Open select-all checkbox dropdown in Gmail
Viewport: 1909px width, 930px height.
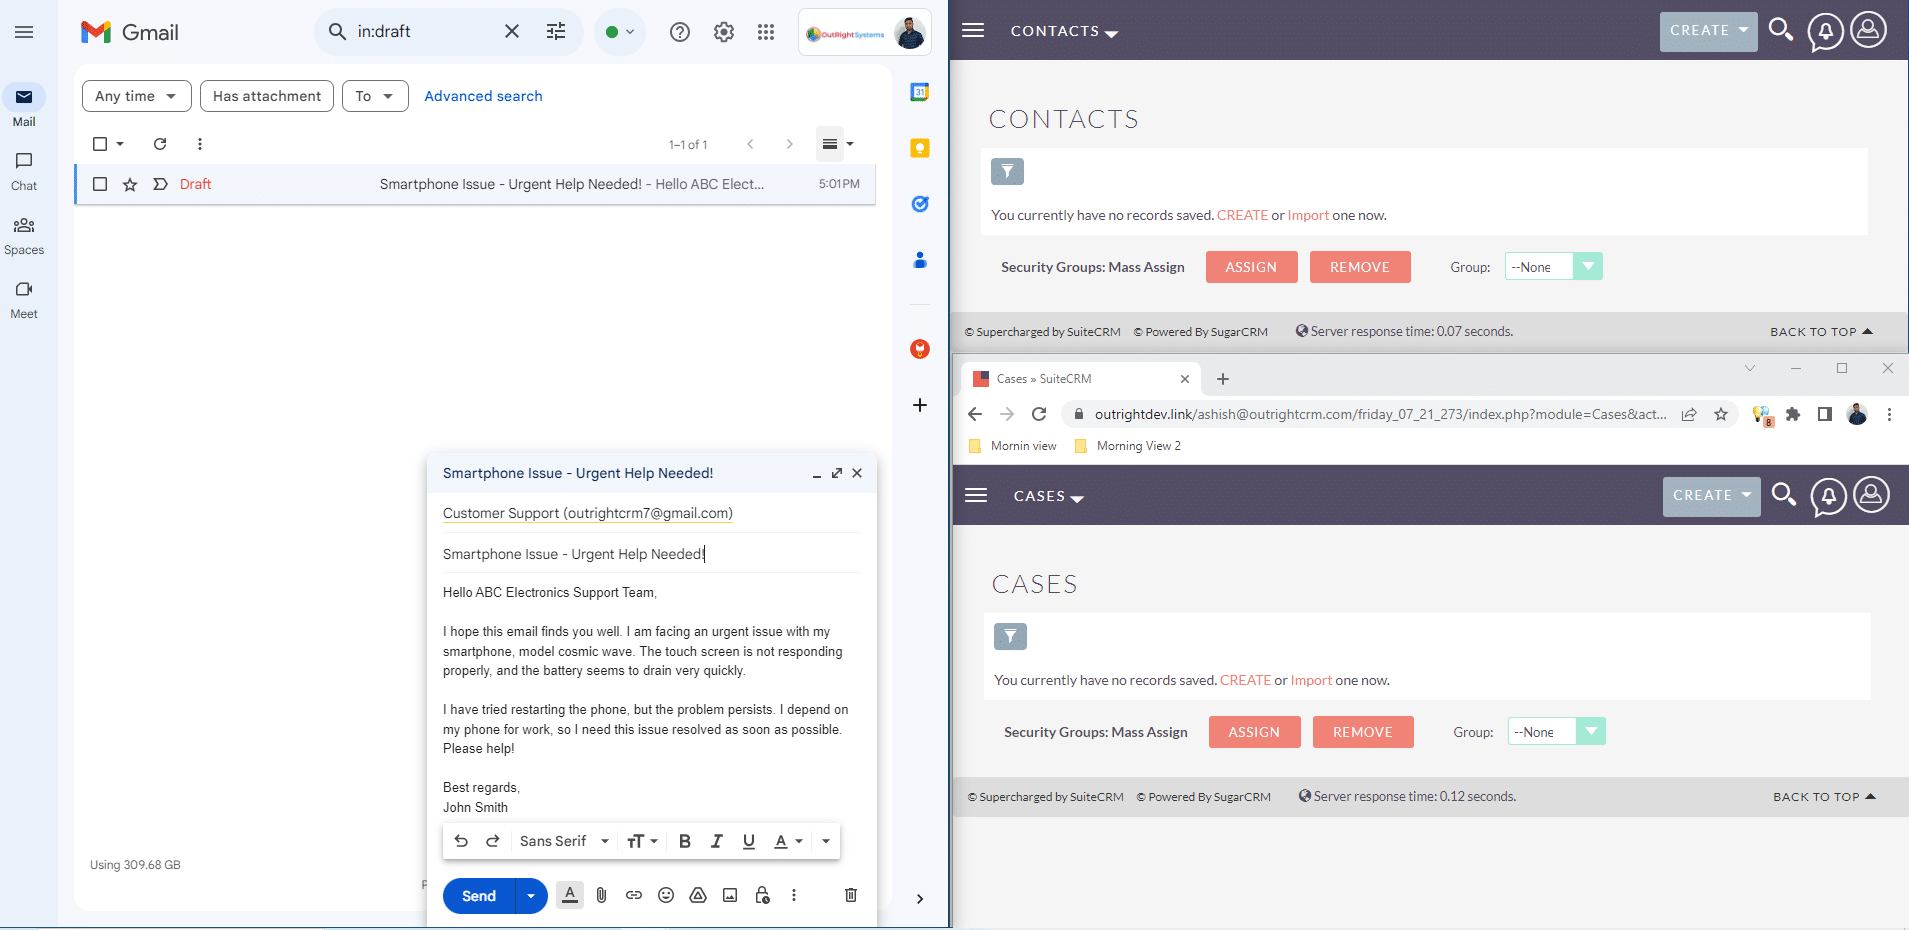[x=120, y=144]
